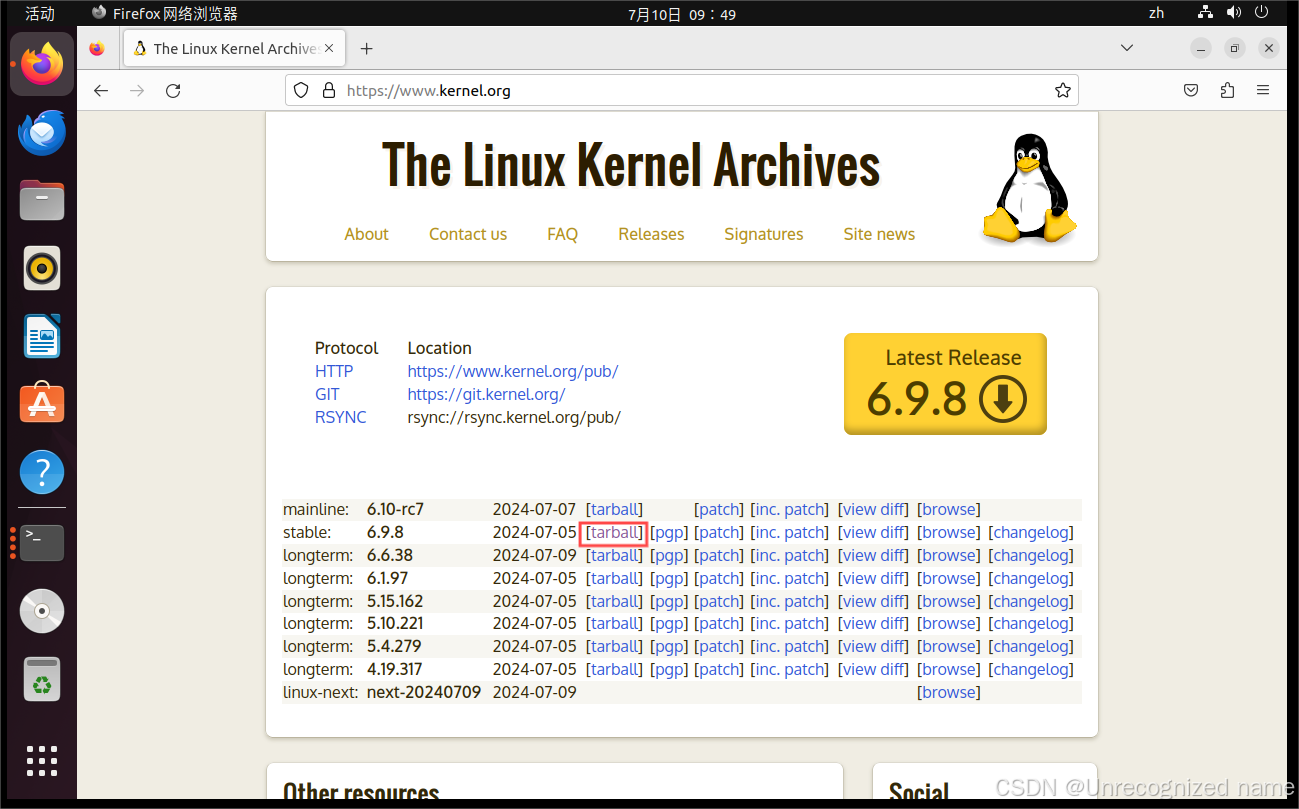Open the Firefox hamburger application menu
Viewport: 1299px width, 809px height.
[x=1263, y=90]
